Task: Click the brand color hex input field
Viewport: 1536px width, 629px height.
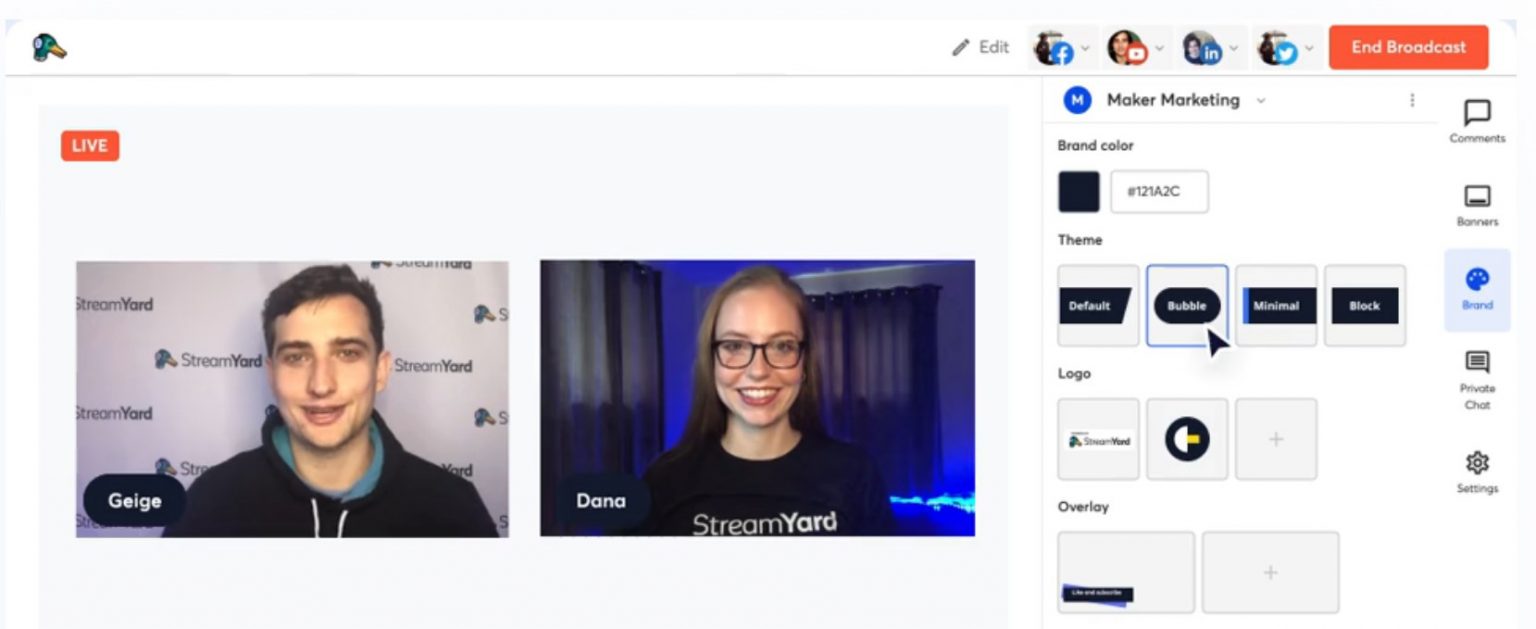Action: click(x=1159, y=192)
